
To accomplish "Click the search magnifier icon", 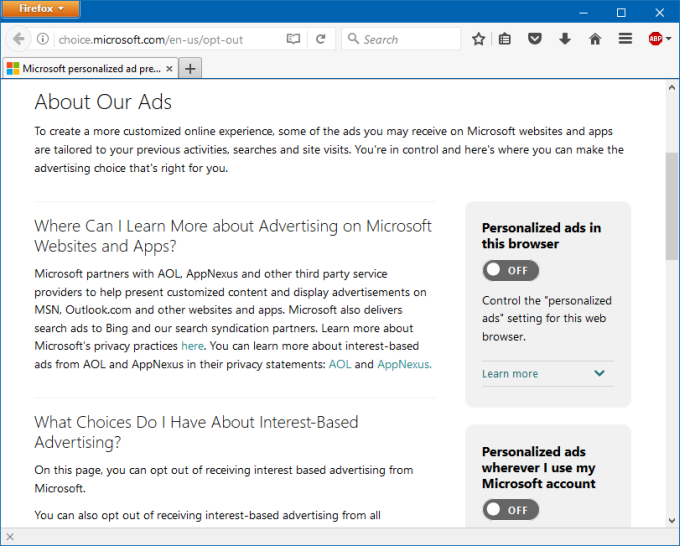I will [x=353, y=39].
